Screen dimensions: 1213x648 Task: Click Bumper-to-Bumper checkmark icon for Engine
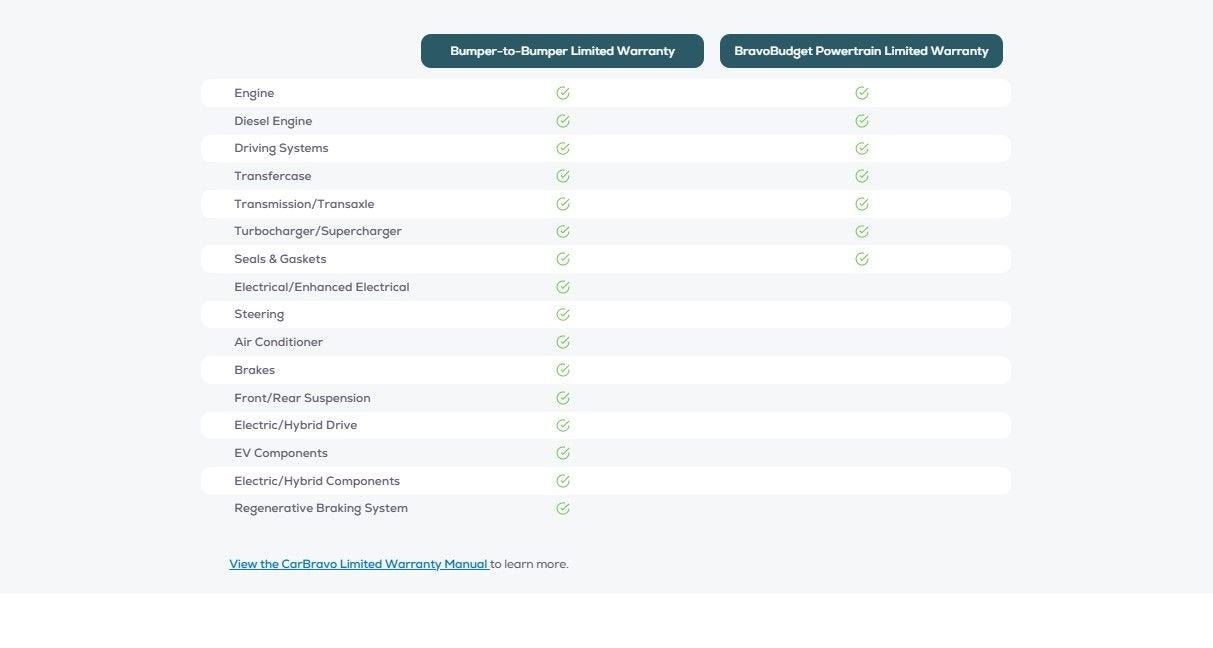[563, 93]
